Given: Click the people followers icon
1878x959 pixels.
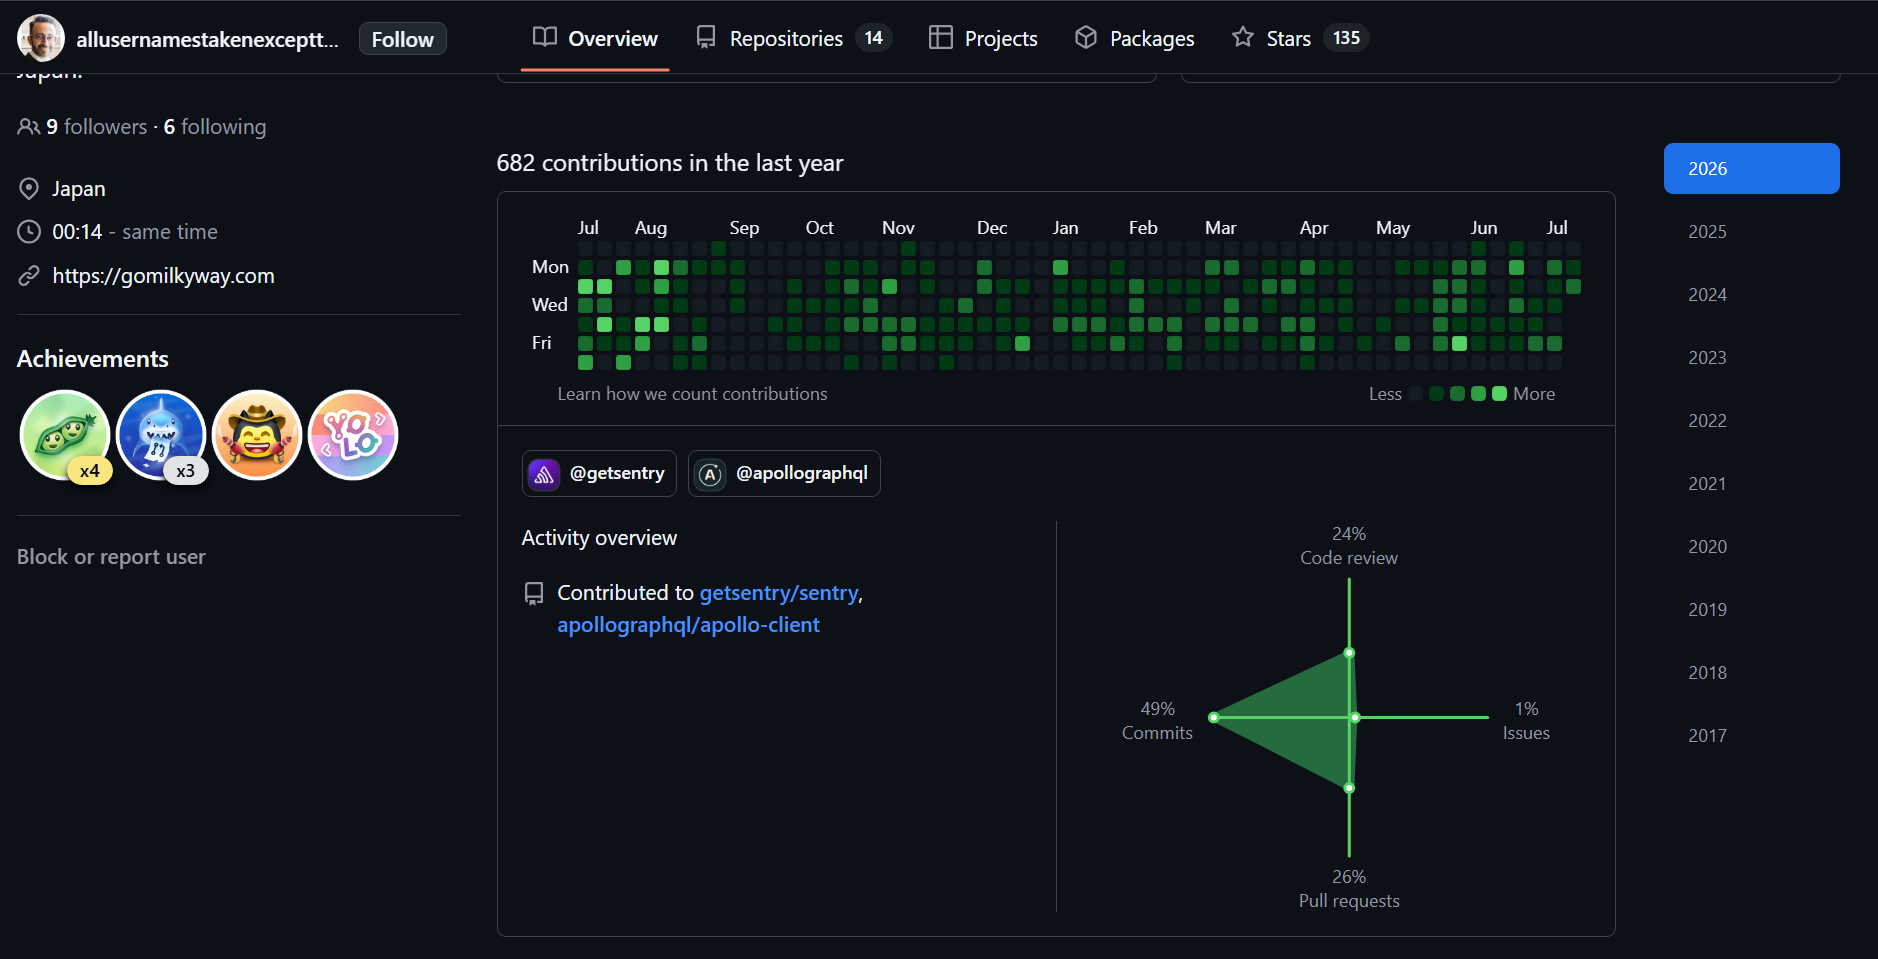Looking at the screenshot, I should click(x=29, y=127).
